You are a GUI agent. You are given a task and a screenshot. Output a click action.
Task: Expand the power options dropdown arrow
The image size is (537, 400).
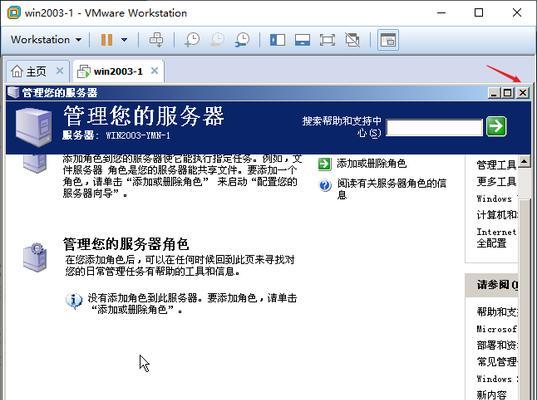pyautogui.click(x=124, y=40)
